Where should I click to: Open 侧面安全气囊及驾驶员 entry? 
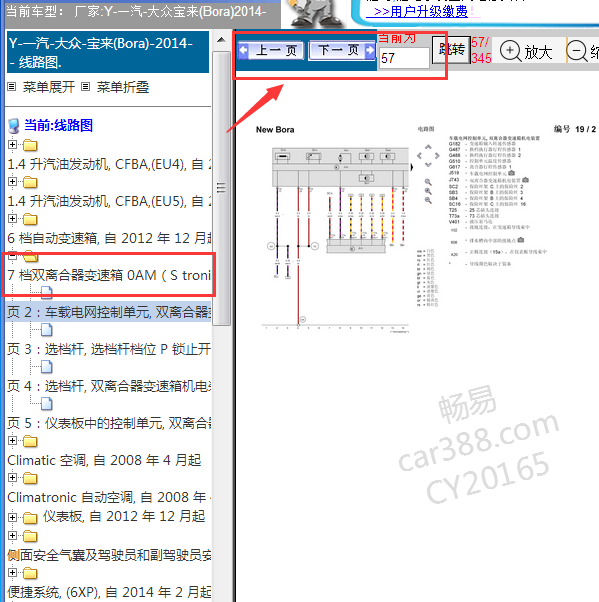[109, 555]
